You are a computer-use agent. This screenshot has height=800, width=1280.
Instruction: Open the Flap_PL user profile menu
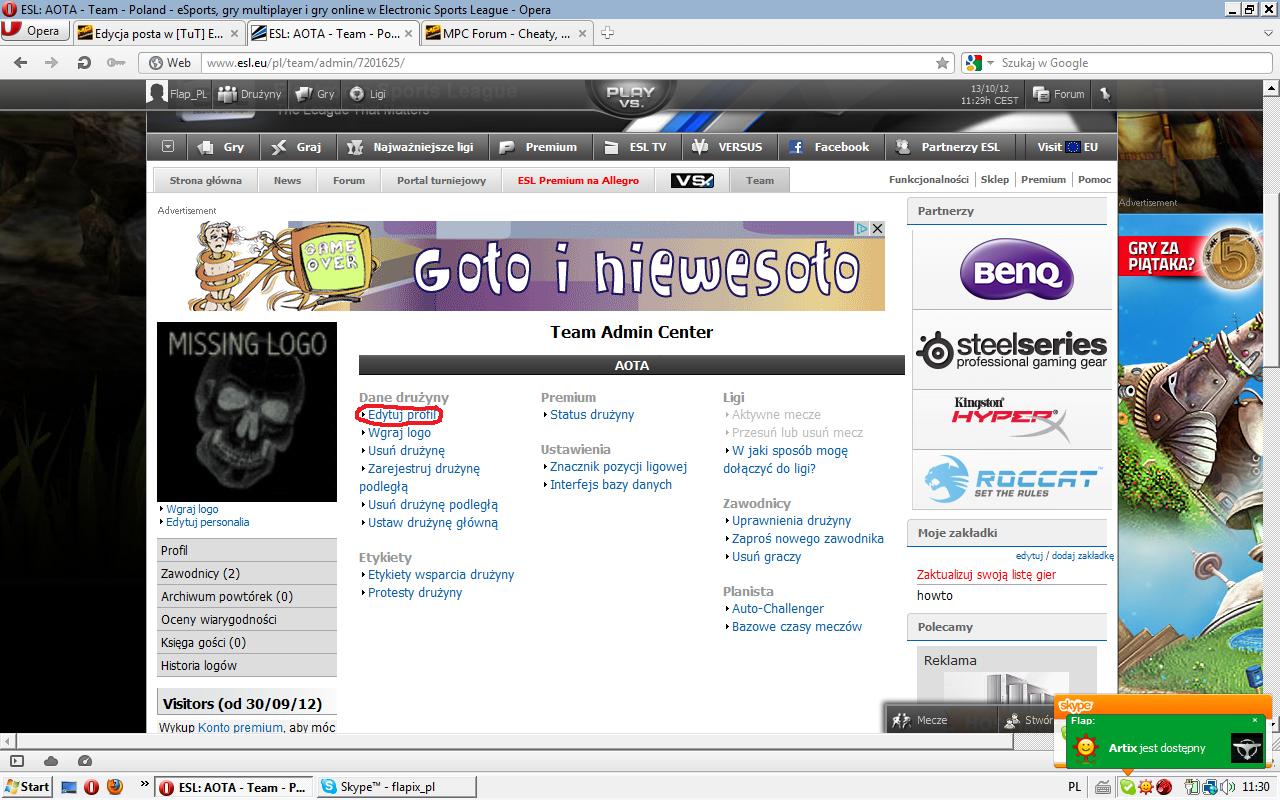point(178,94)
